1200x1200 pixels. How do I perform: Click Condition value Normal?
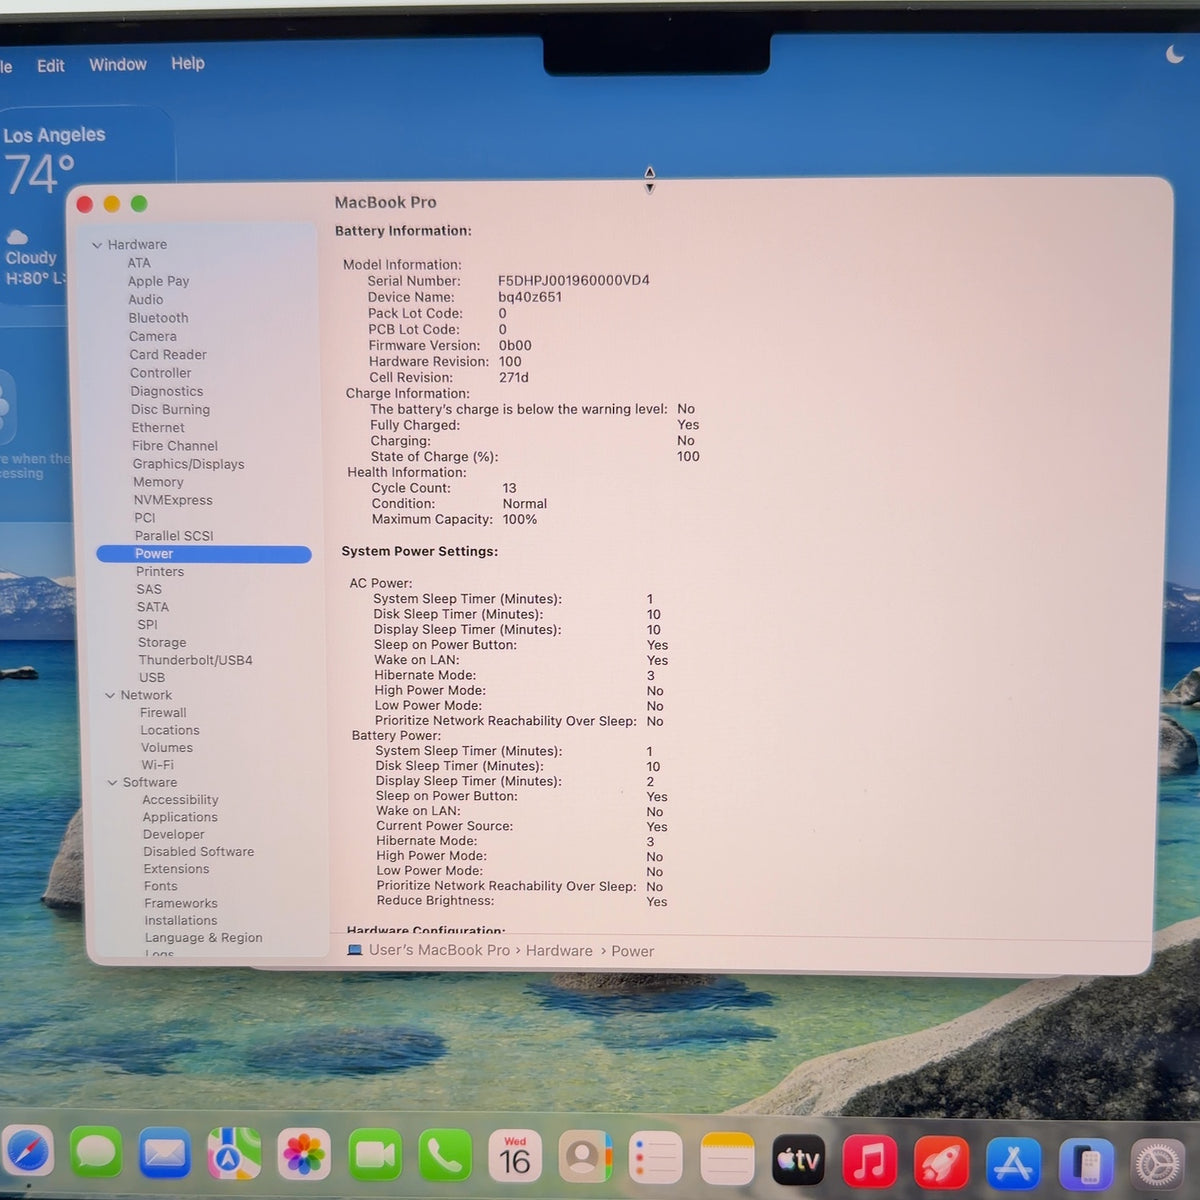pos(525,504)
